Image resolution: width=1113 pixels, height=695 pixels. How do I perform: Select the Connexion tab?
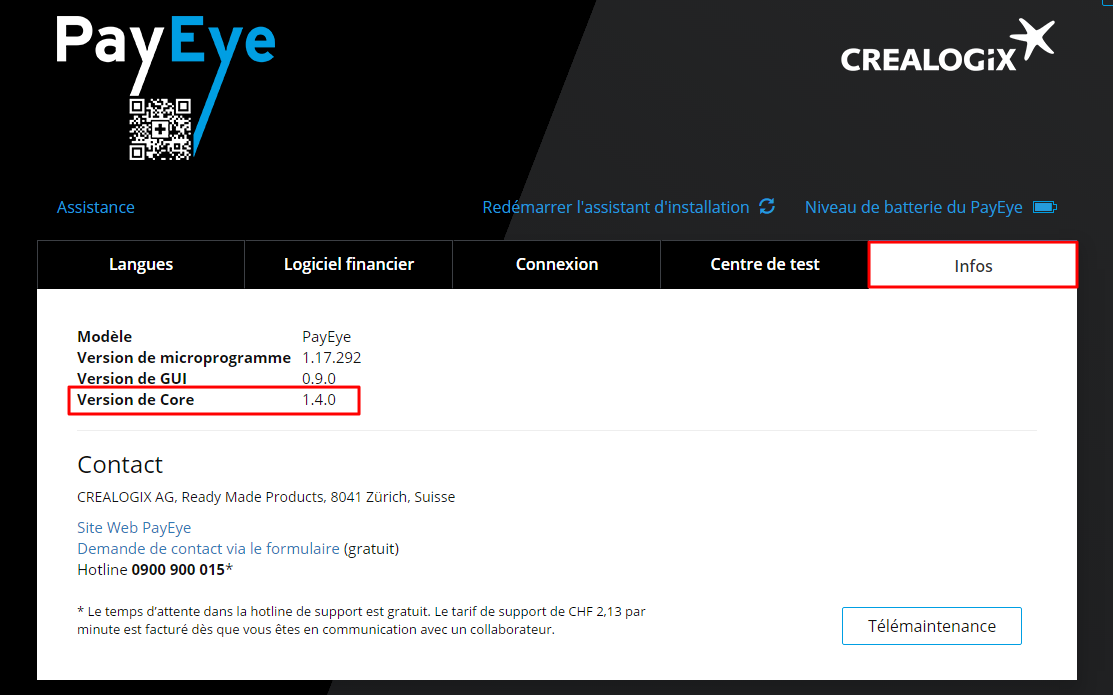(556, 264)
